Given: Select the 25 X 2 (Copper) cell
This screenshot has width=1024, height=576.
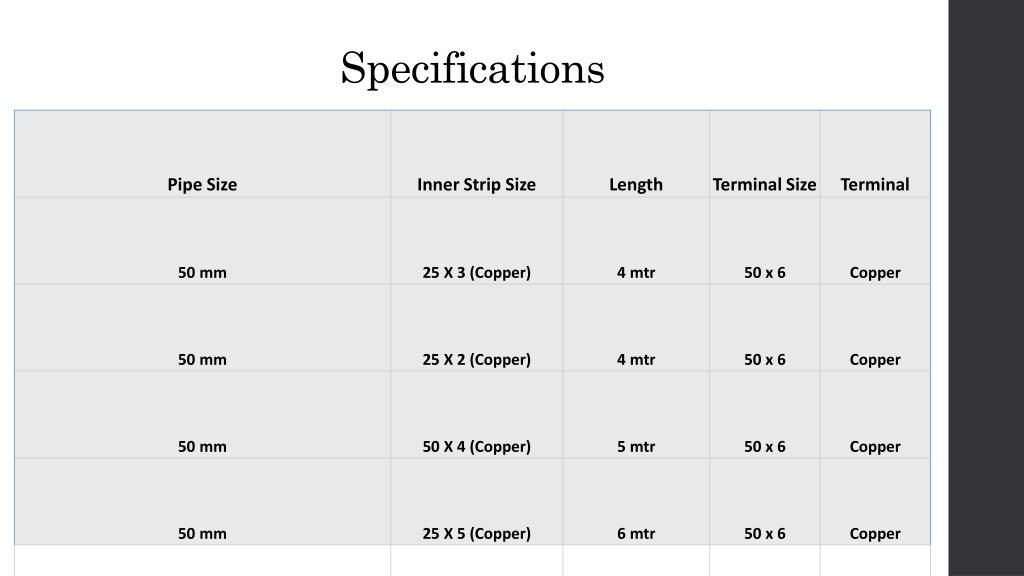Looking at the screenshot, I should 477,328.
